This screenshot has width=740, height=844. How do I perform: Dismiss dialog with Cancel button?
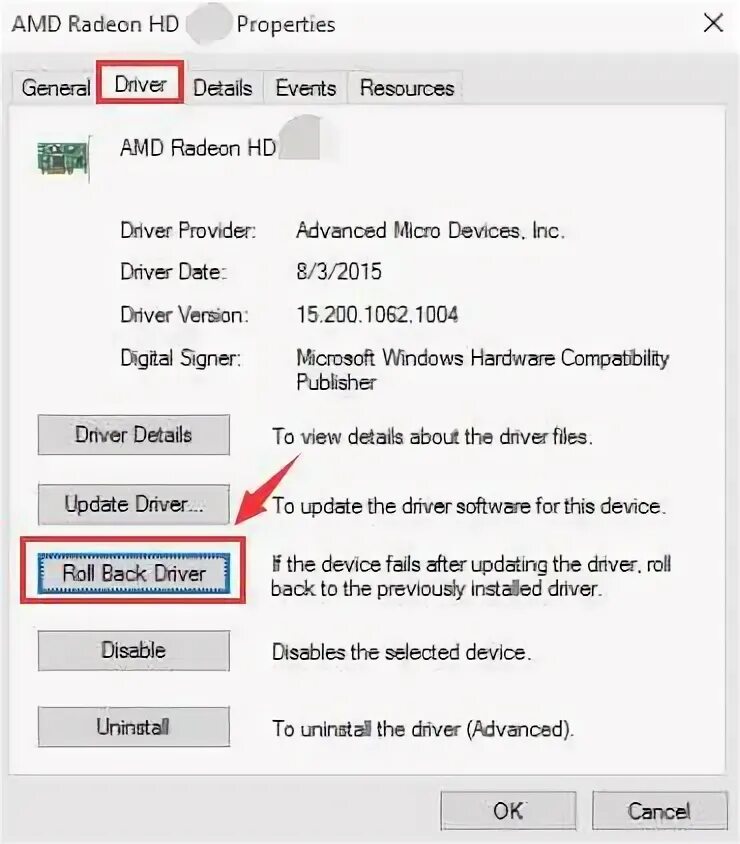(659, 811)
